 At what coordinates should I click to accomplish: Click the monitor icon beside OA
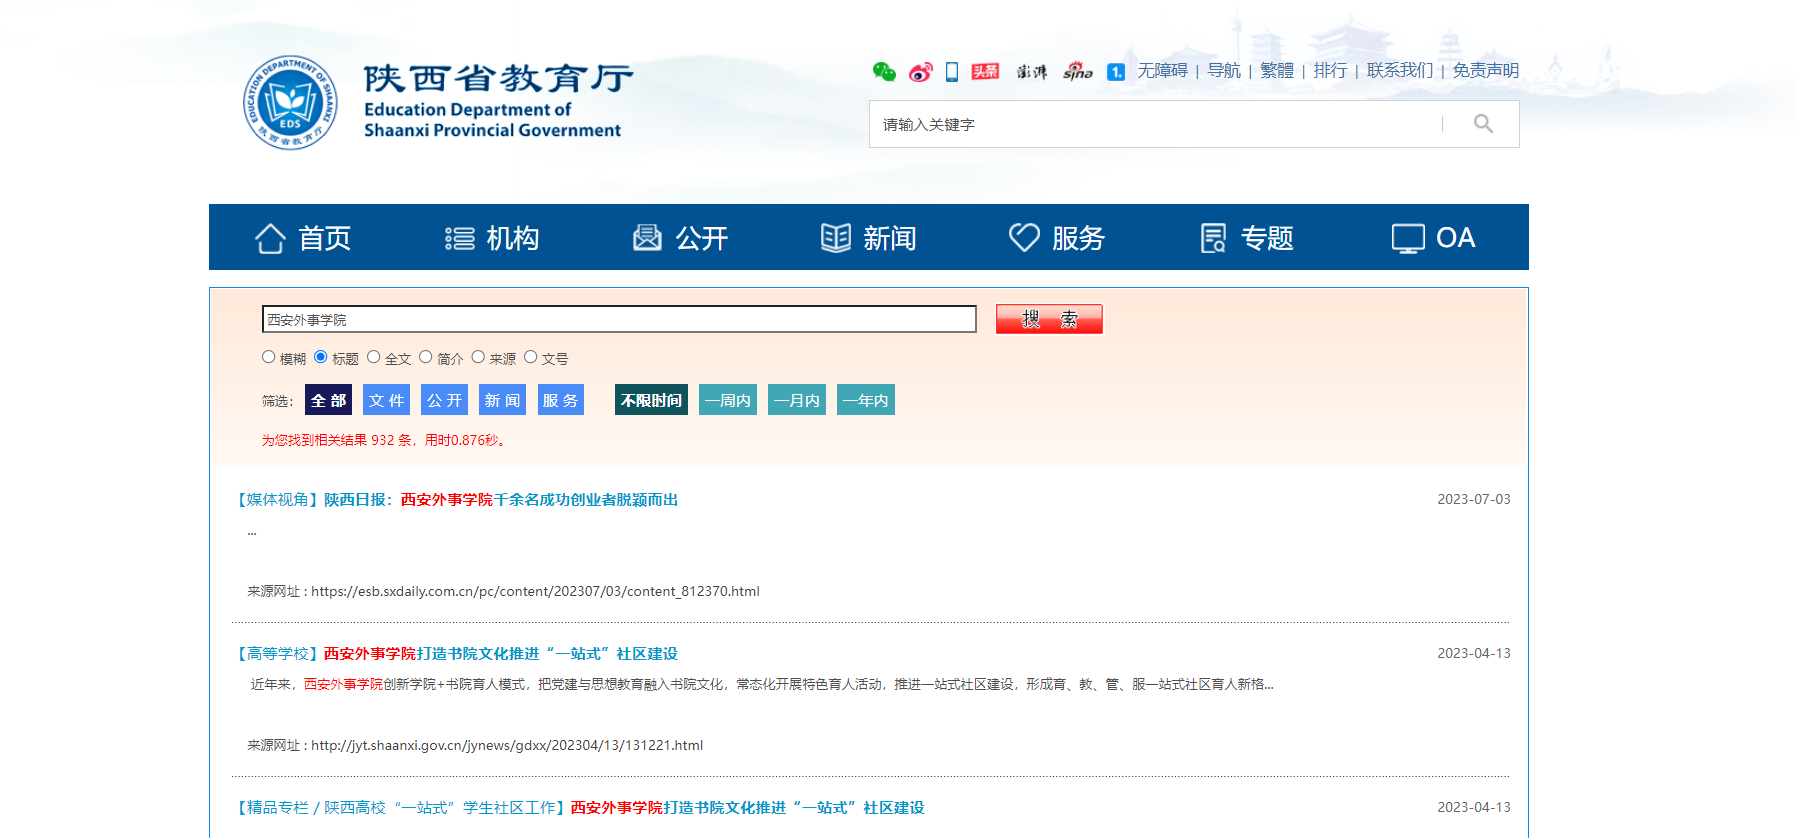1408,238
